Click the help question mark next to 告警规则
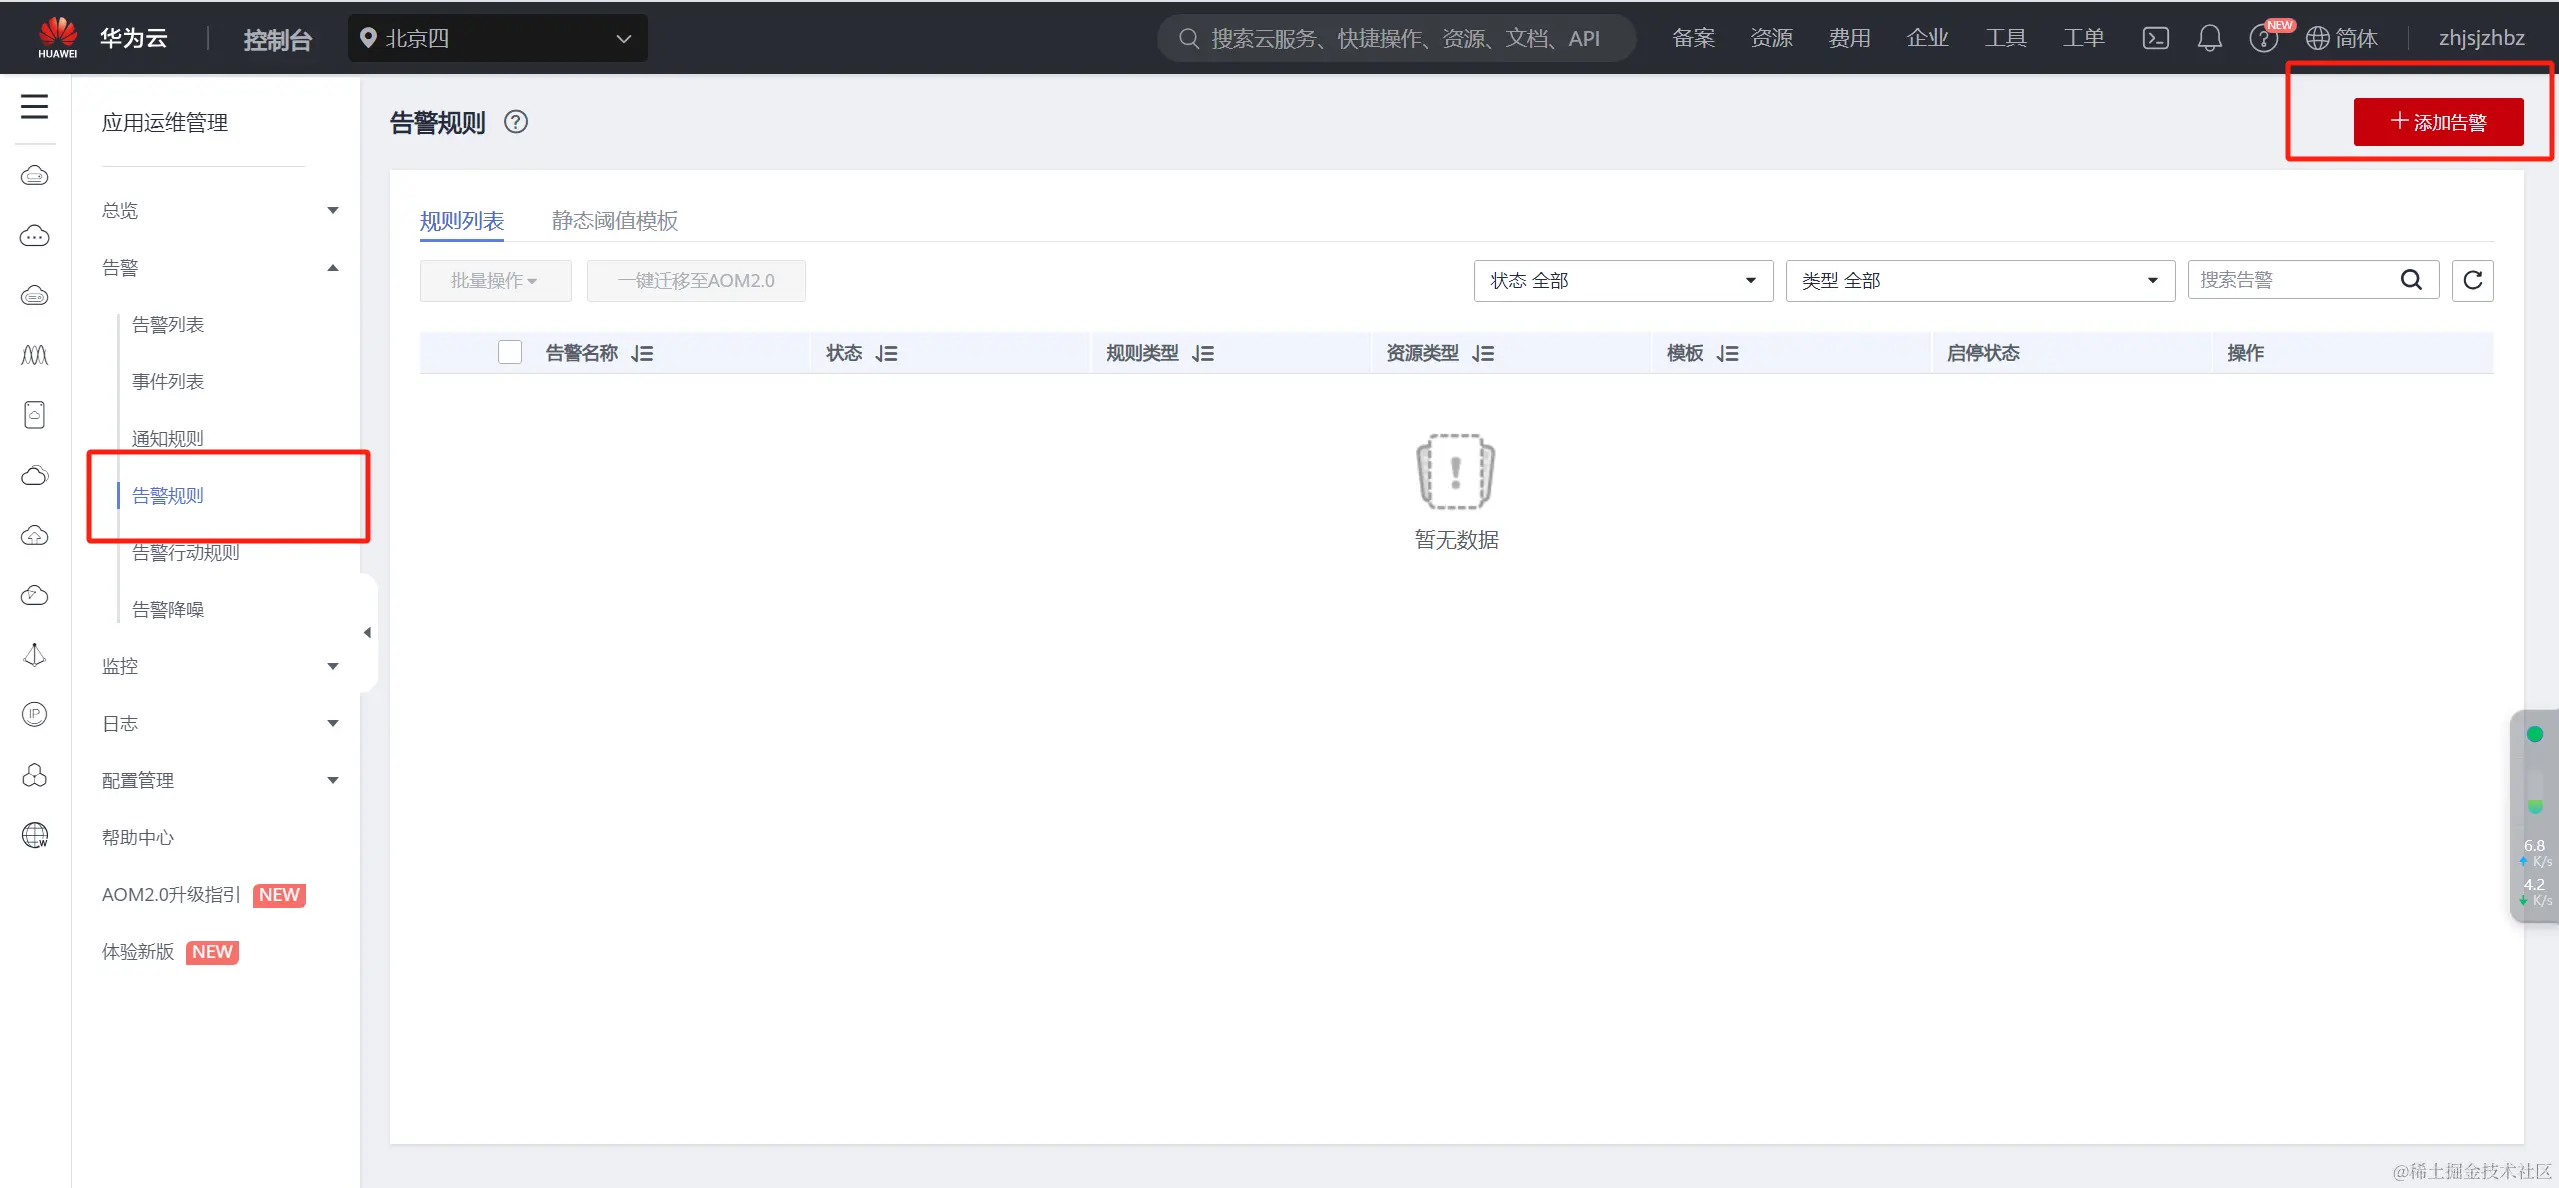2559x1188 pixels. (x=516, y=122)
